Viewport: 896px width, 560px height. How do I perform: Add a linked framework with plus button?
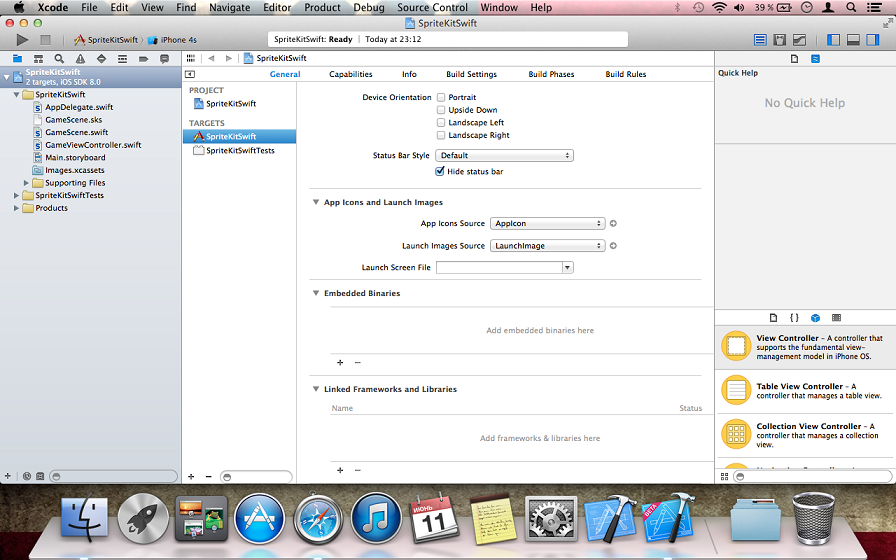(x=340, y=470)
